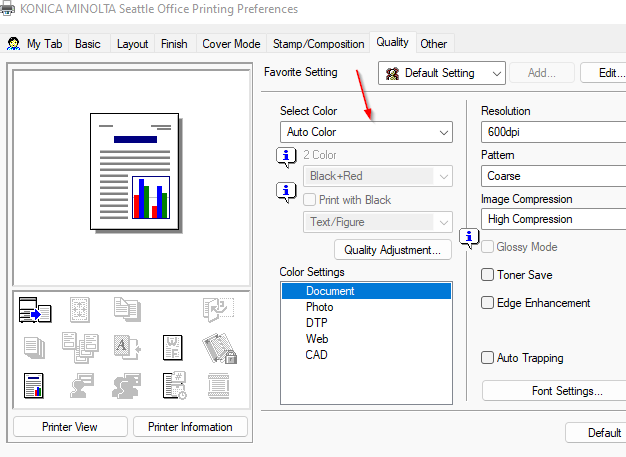Click the grayed scattered offset pages icon

coord(80,347)
